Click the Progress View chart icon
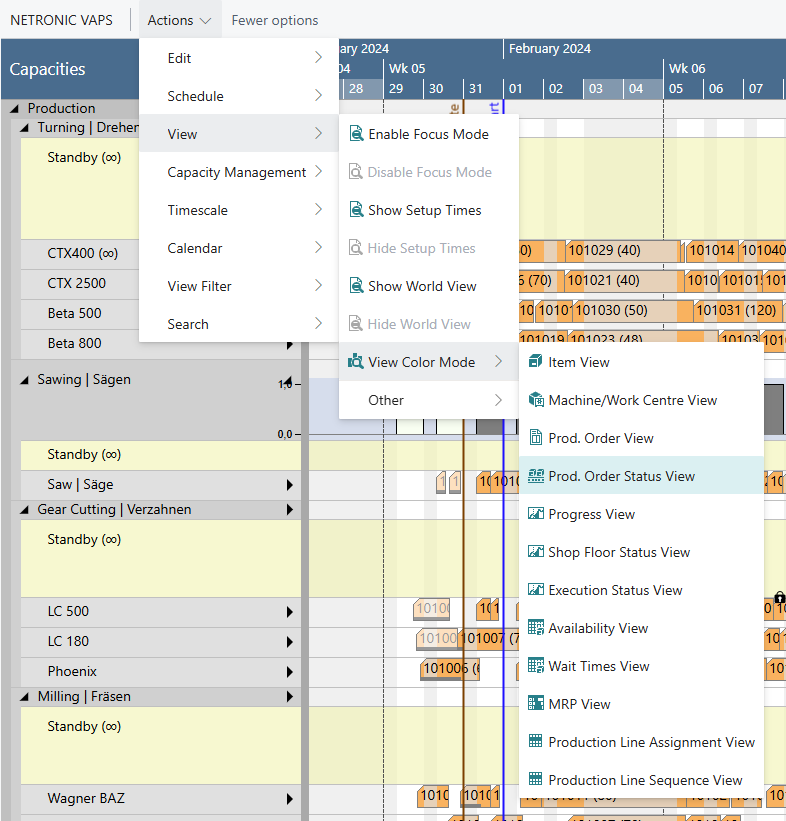786x821 pixels. tap(536, 514)
